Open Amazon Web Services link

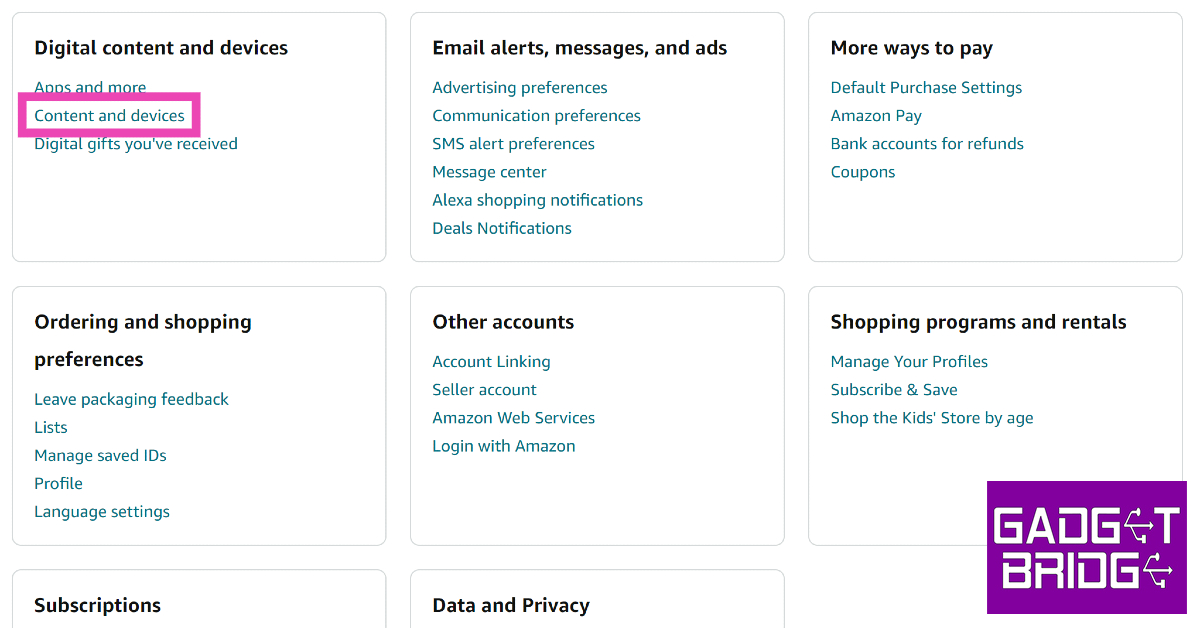513,418
